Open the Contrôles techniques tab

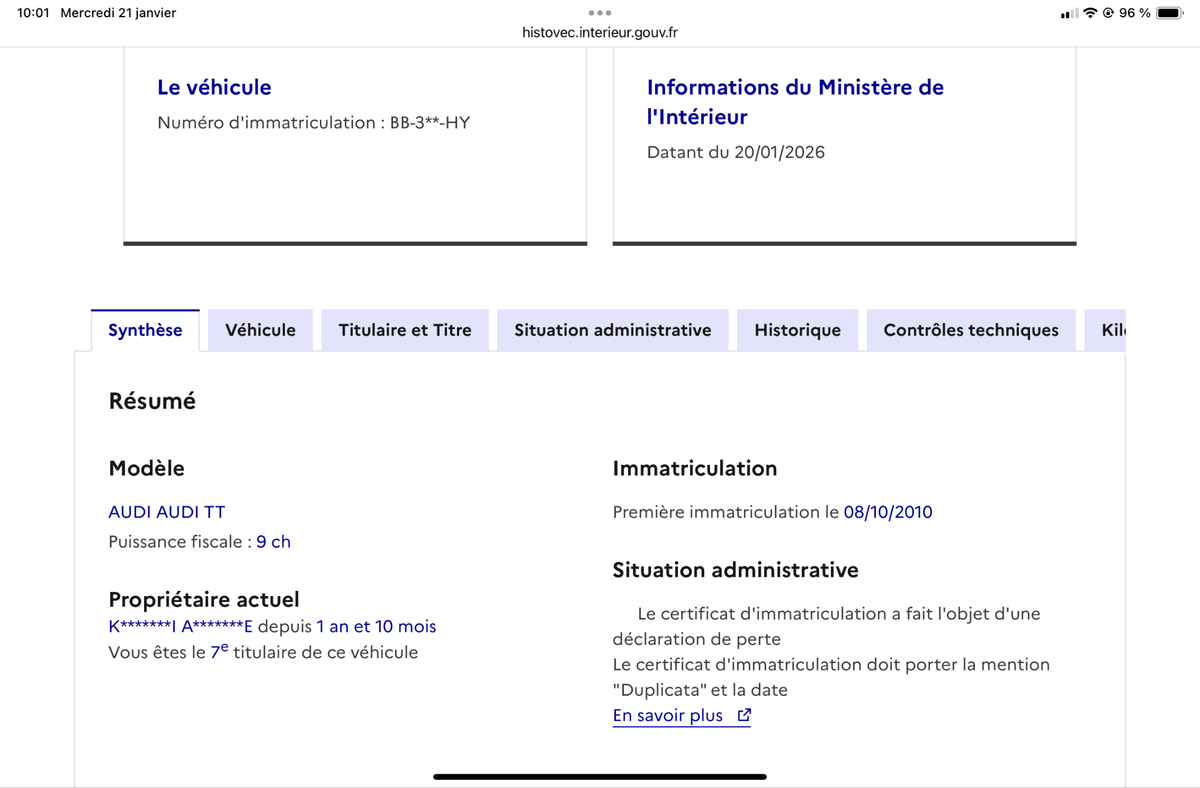pyautogui.click(x=971, y=330)
